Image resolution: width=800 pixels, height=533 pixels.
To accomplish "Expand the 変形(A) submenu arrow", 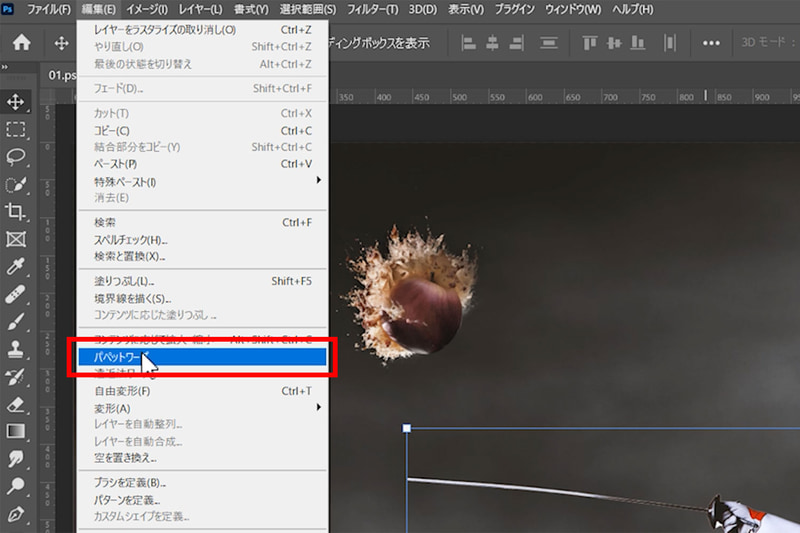I will pyautogui.click(x=318, y=407).
